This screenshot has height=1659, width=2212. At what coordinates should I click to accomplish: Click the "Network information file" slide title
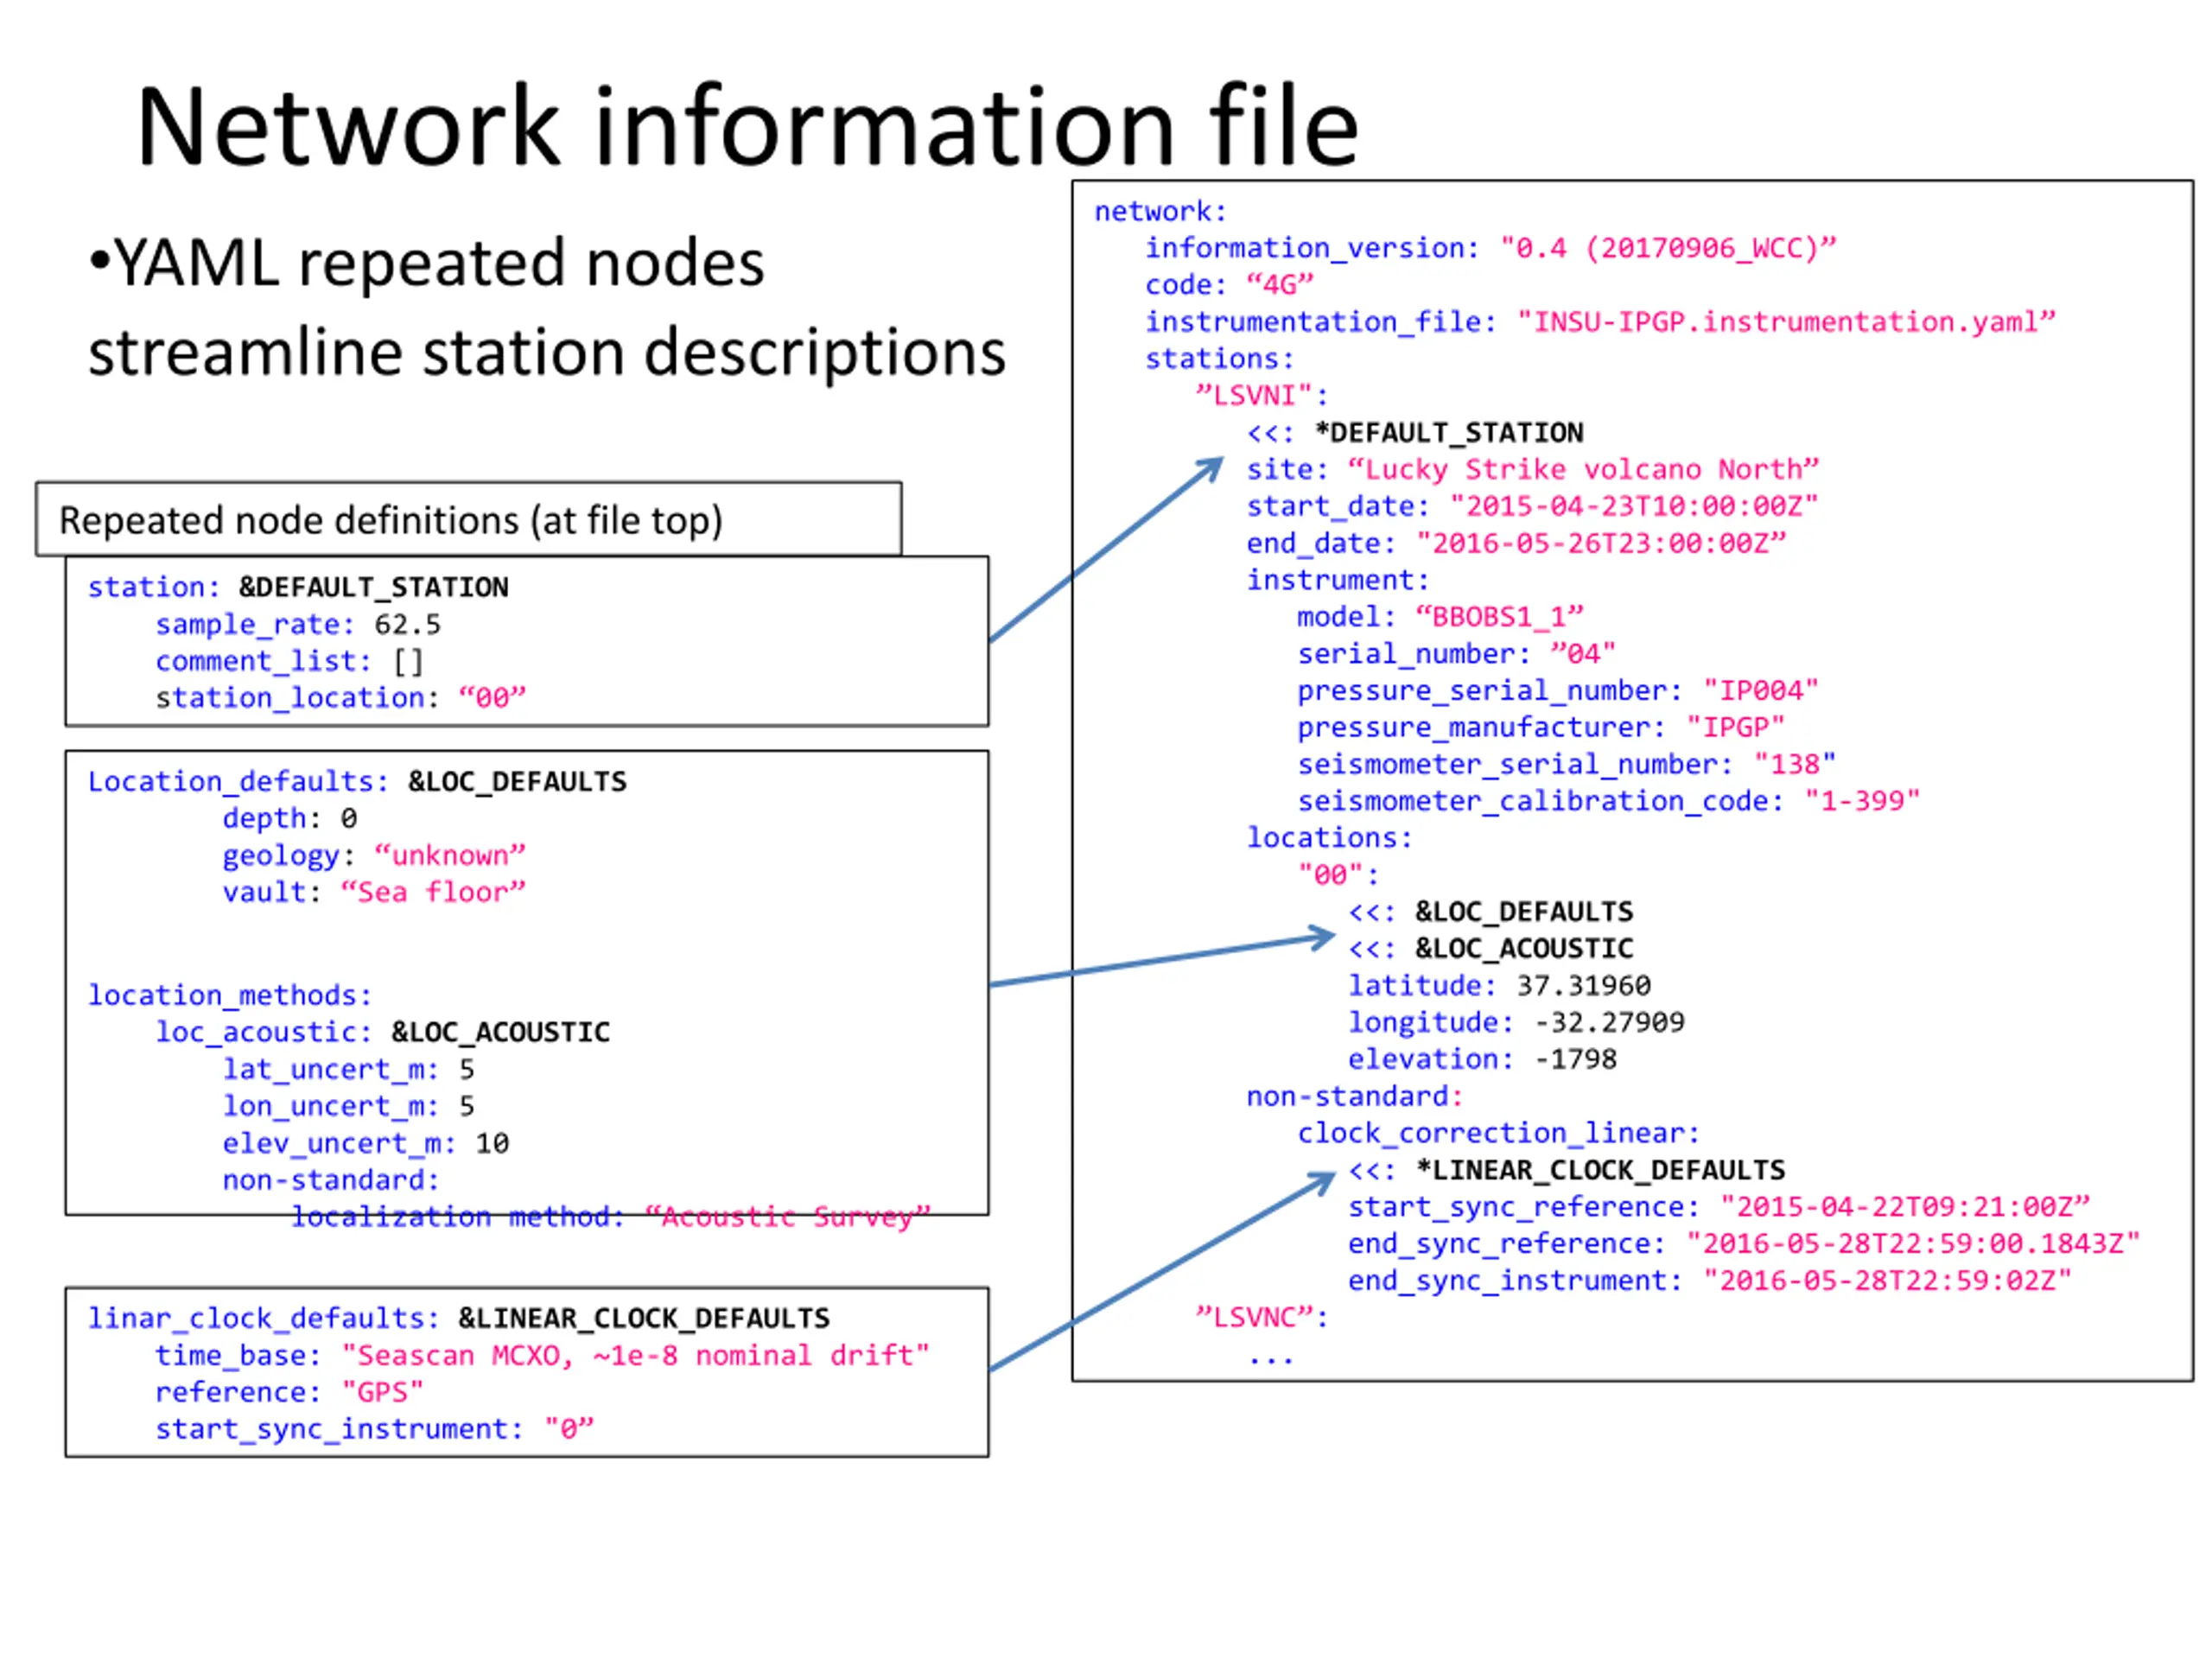pyautogui.click(x=747, y=127)
